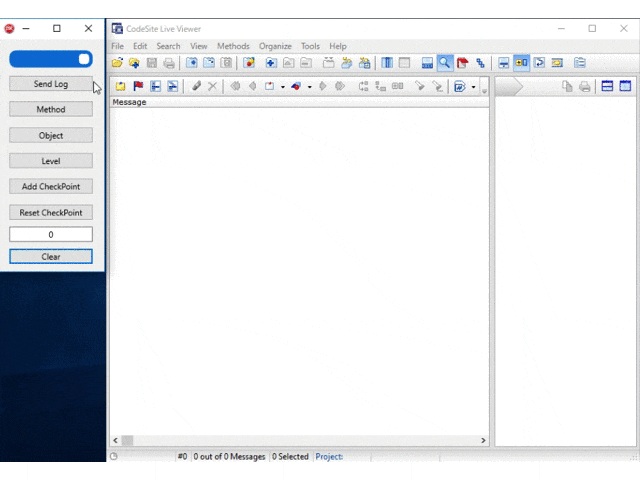Click the blue tag icon before dropdown arrow
Image resolution: width=640 pixels, height=480 pixels.
(460, 87)
